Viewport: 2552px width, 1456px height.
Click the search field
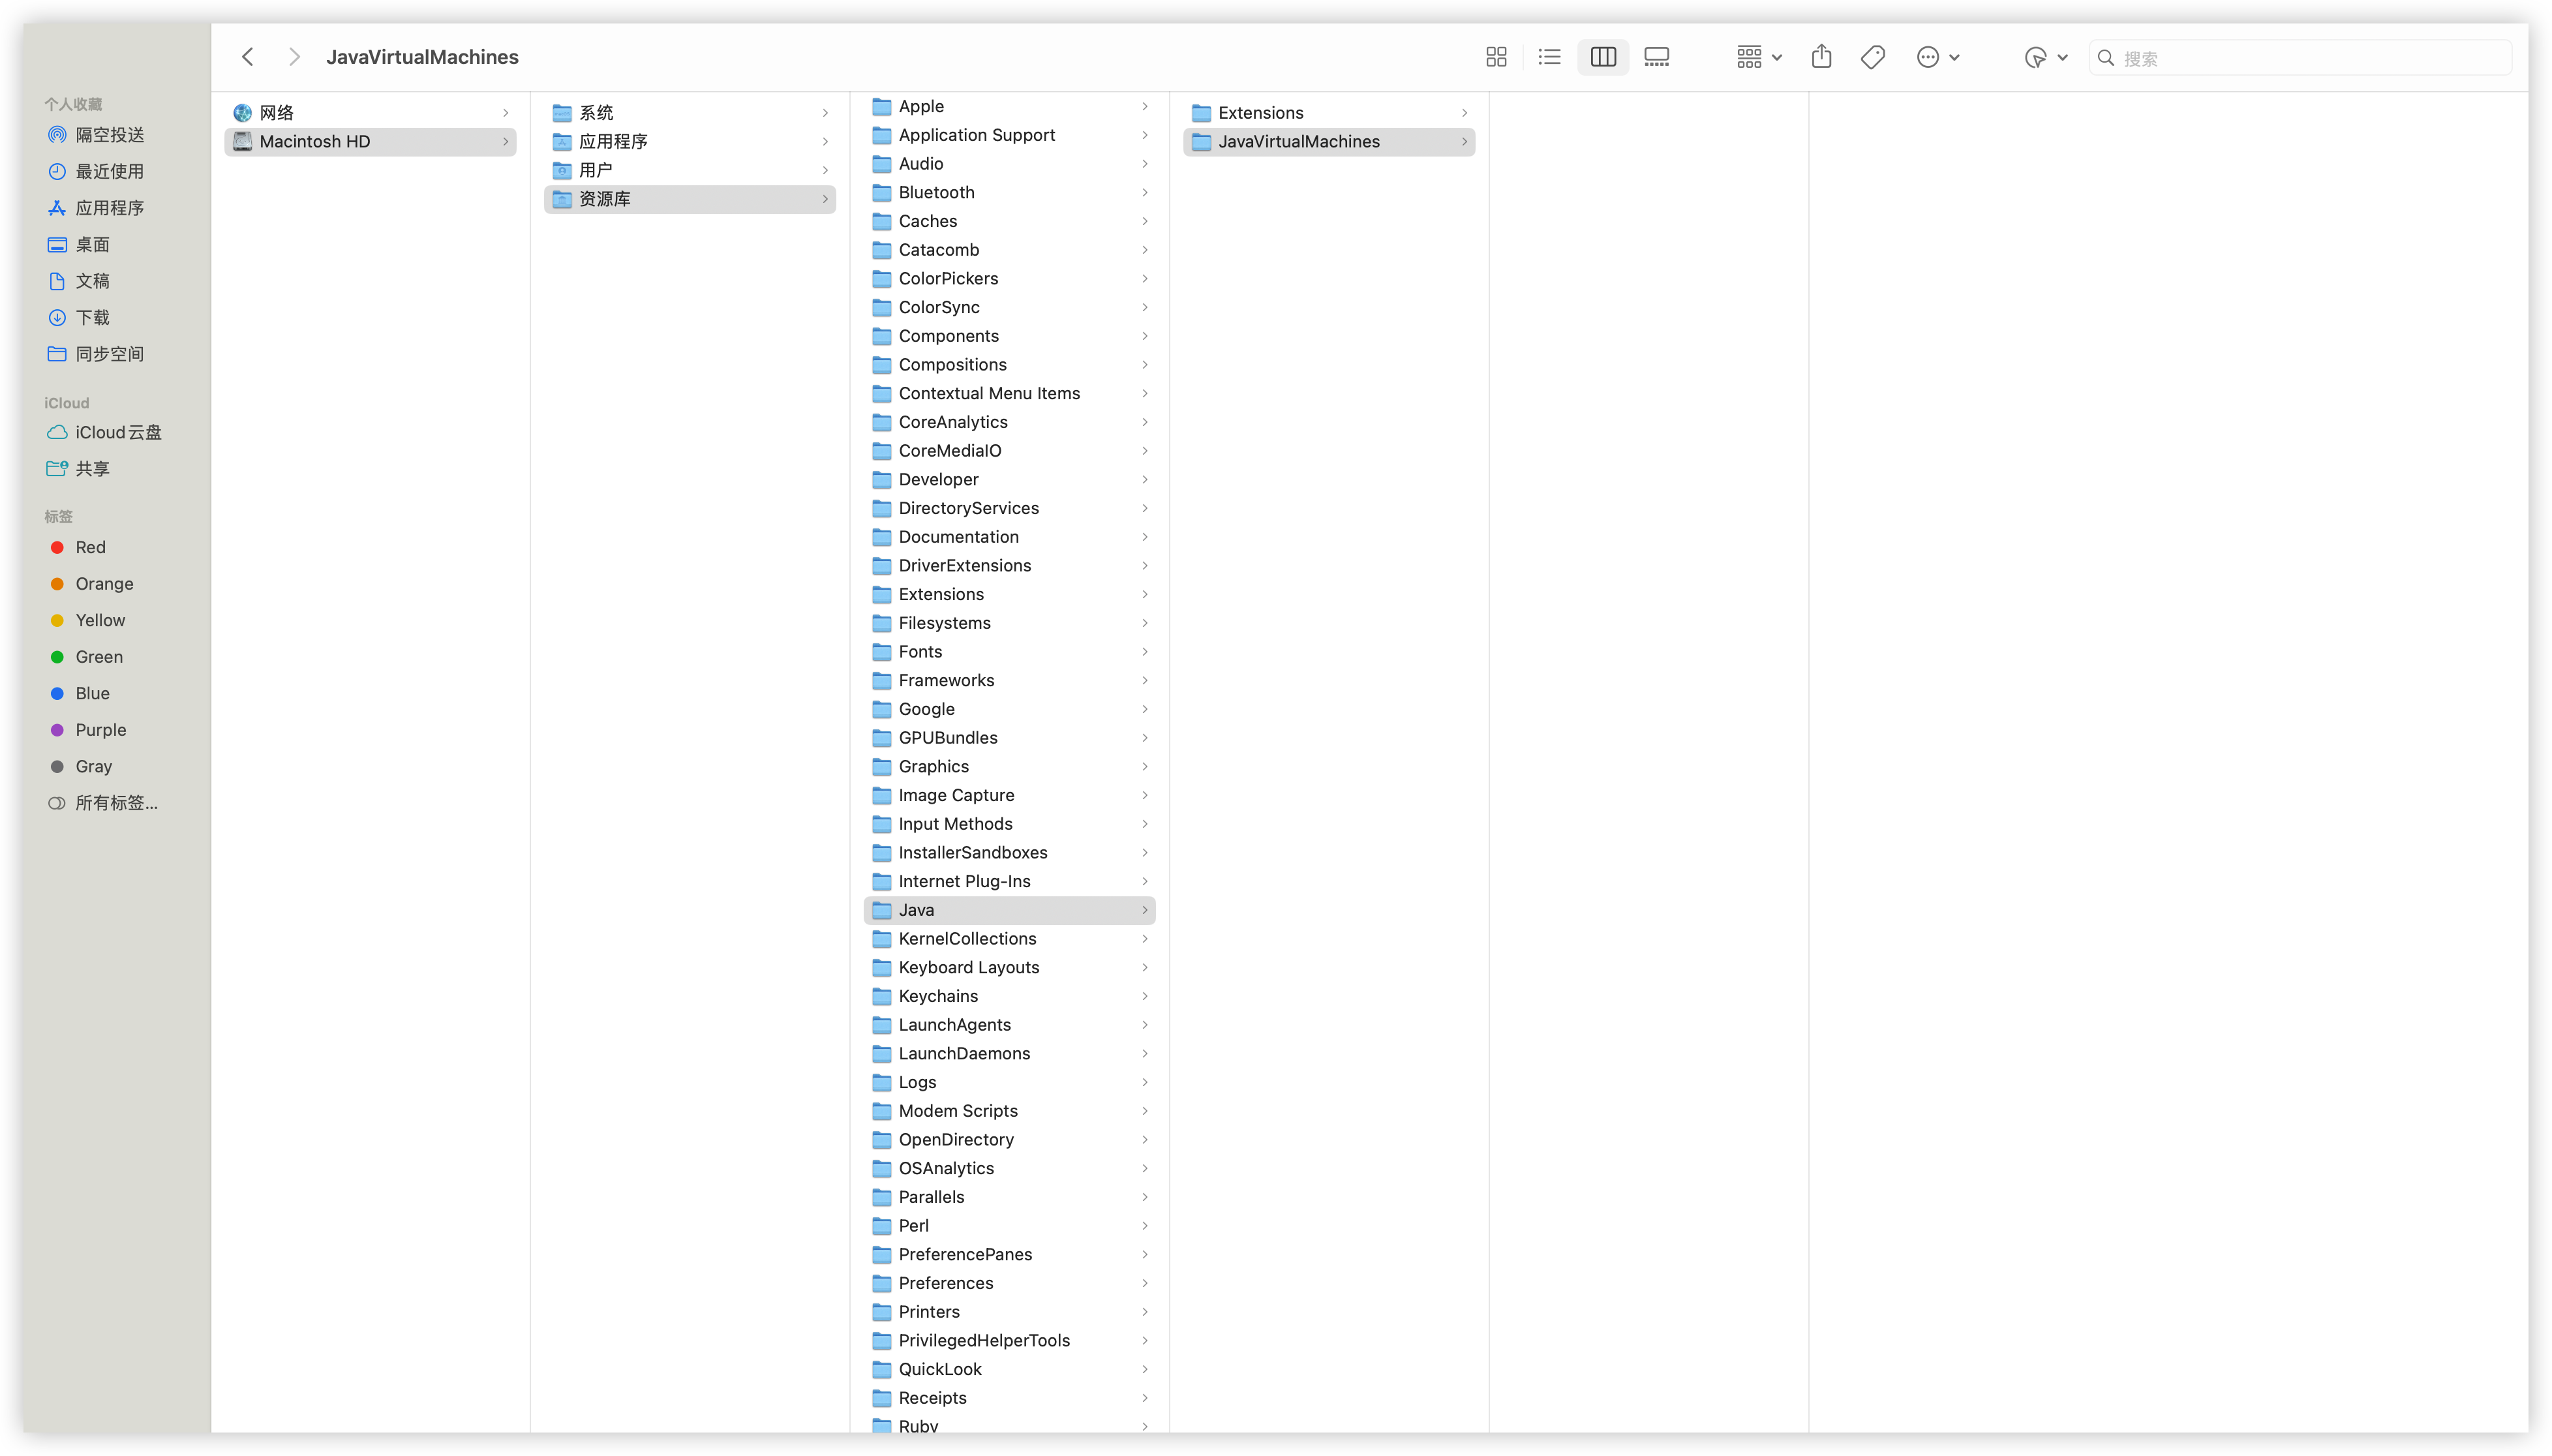(x=2300, y=58)
